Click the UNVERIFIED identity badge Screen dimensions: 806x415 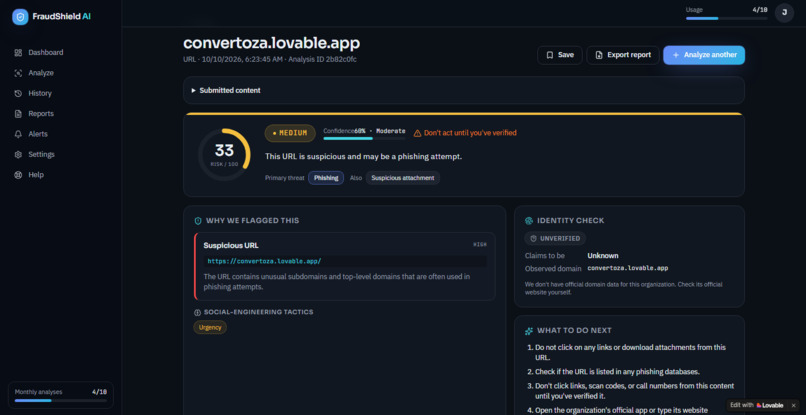[x=555, y=239]
